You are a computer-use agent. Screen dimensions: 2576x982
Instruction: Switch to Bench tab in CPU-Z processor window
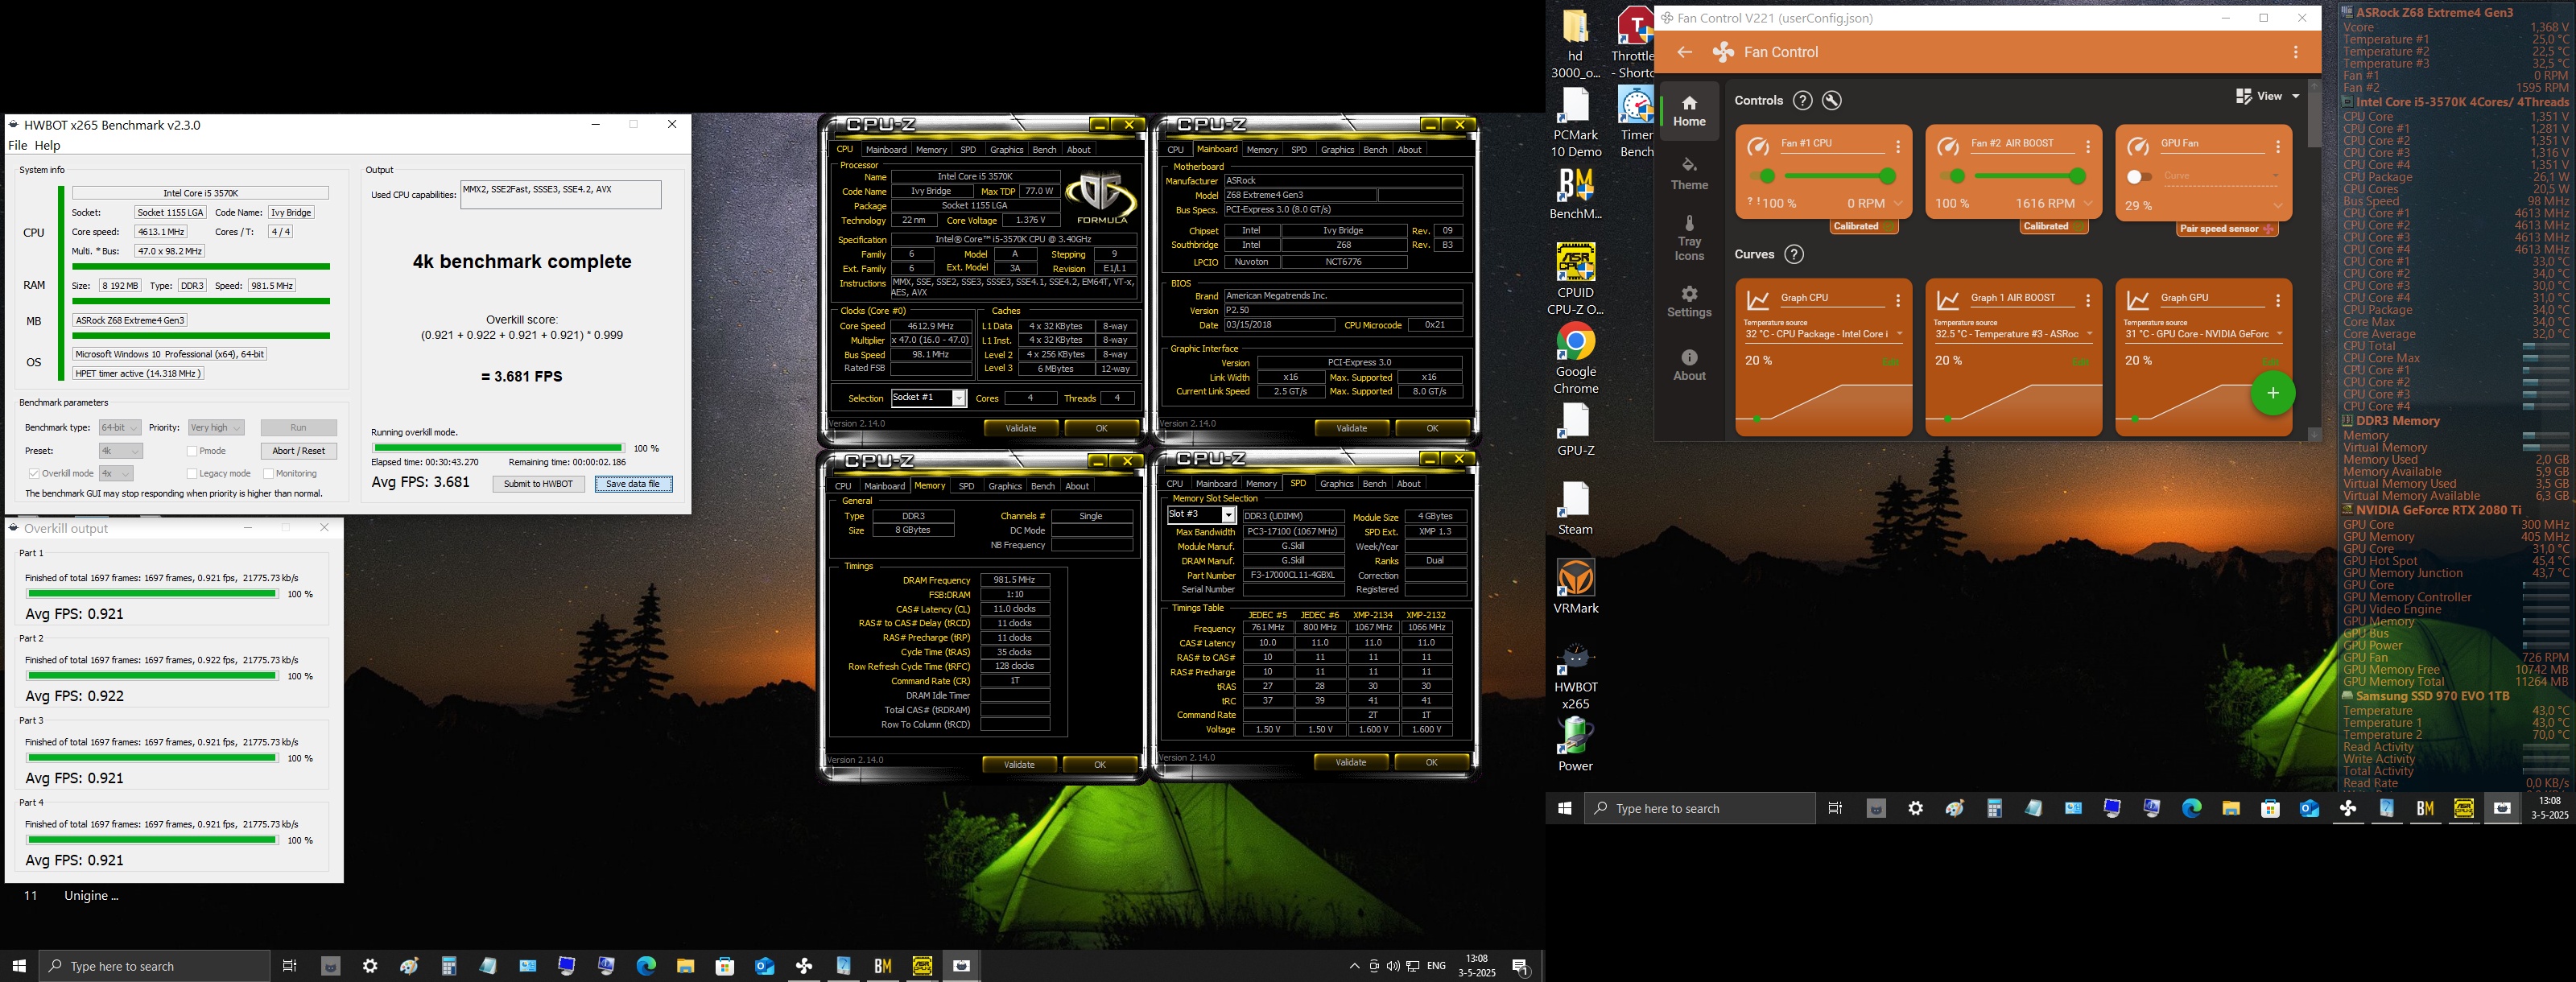(1044, 150)
